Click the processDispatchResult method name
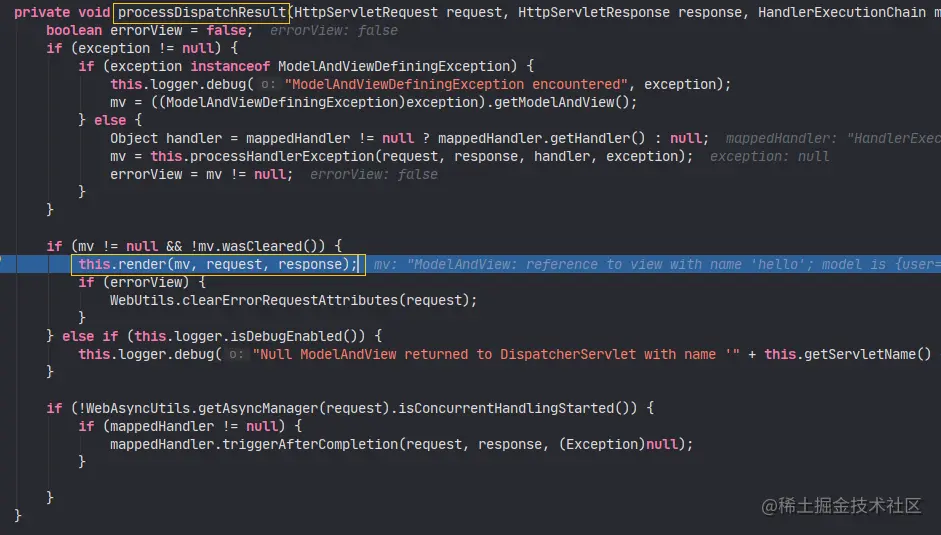The height and width of the screenshot is (535, 941). click(x=202, y=12)
